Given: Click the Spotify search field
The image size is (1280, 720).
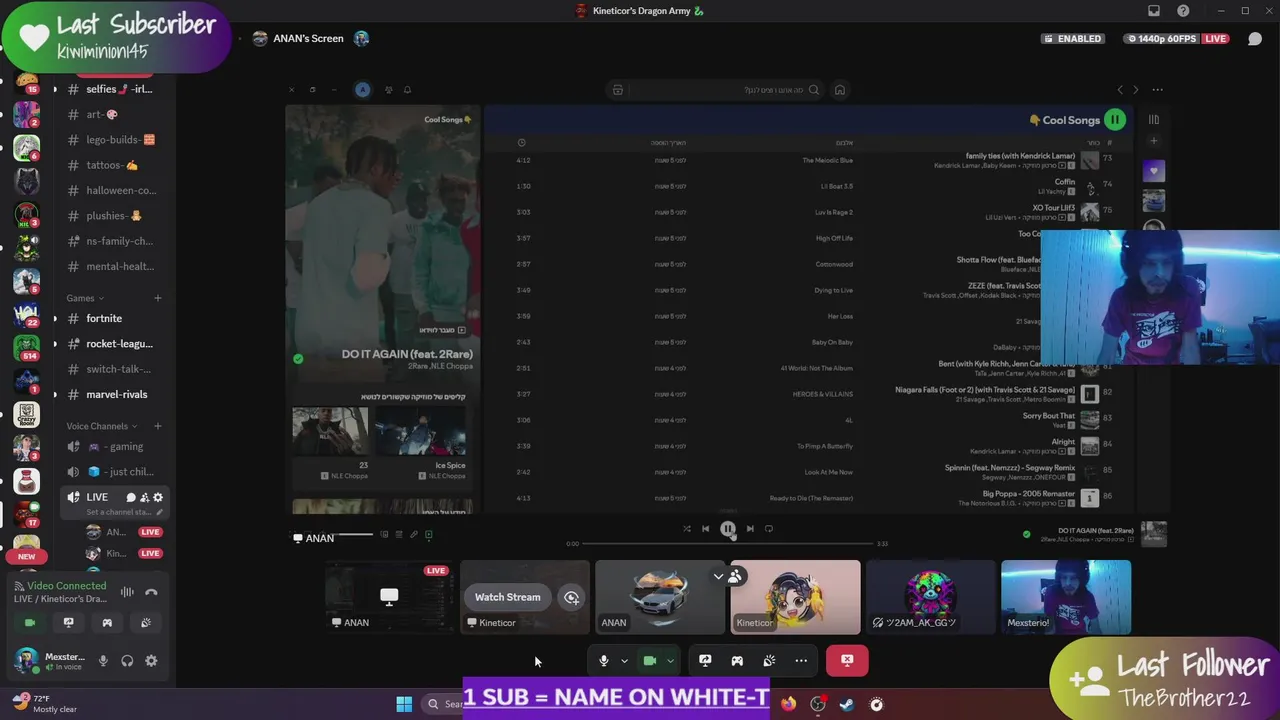Looking at the screenshot, I should (x=717, y=90).
